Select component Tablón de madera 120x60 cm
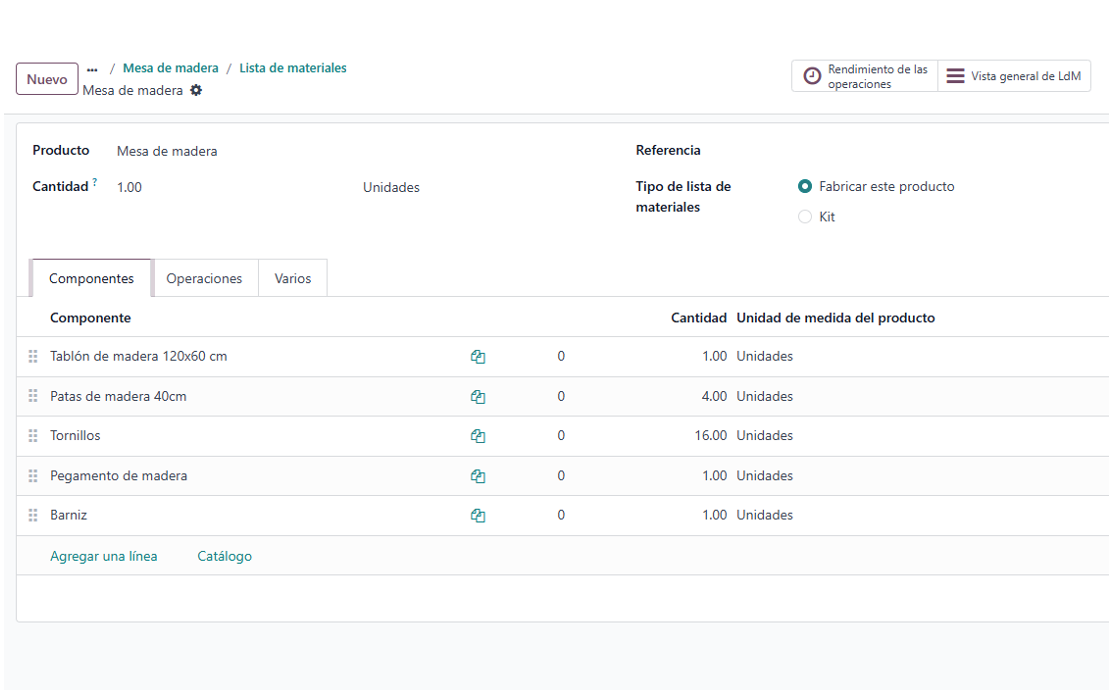Viewport: 1110px width, 690px height. [x=139, y=356]
